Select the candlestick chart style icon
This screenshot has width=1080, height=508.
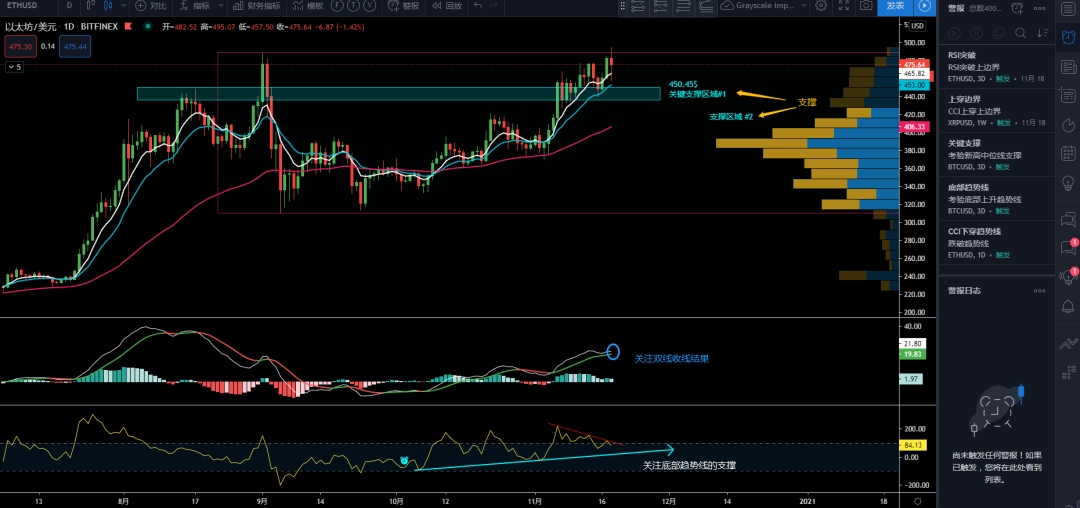pos(107,6)
